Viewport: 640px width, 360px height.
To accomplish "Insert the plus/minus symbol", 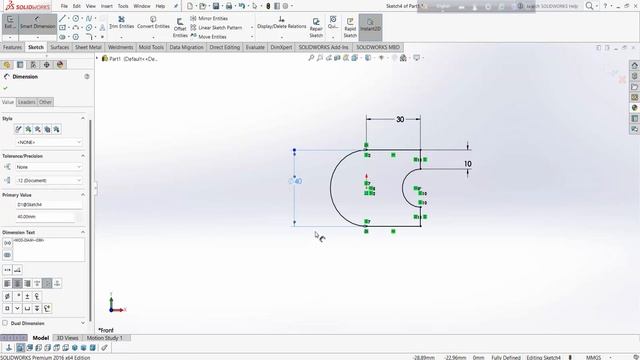I will [27, 296].
